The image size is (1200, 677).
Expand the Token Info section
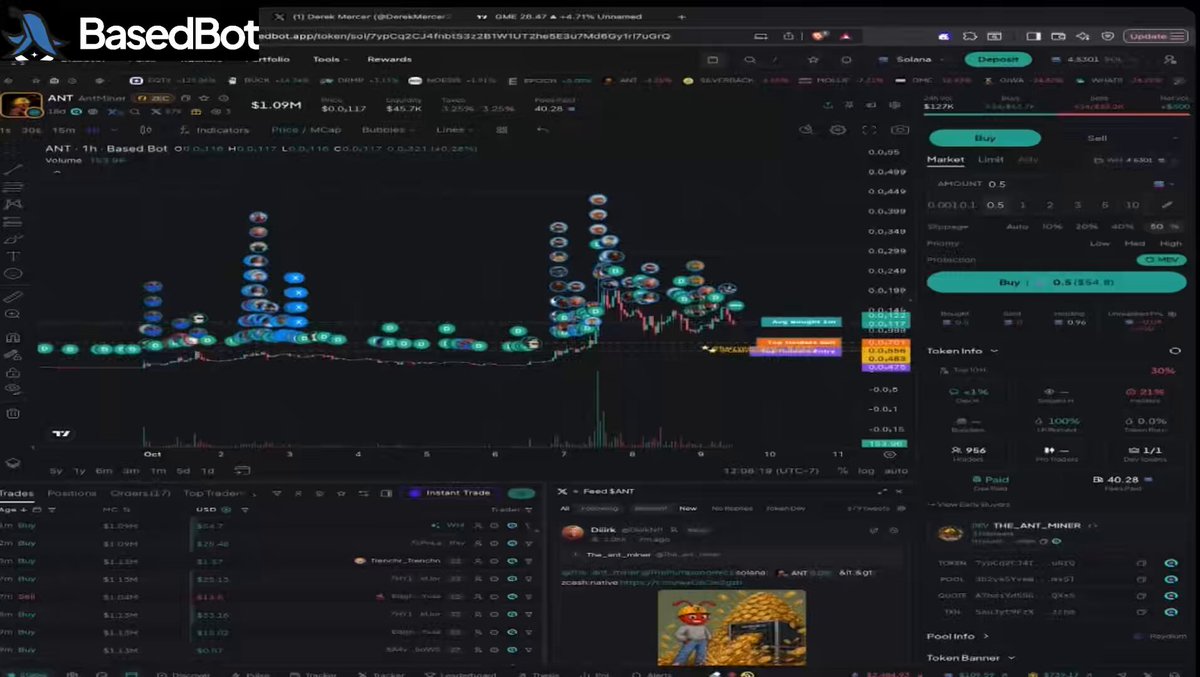click(962, 351)
